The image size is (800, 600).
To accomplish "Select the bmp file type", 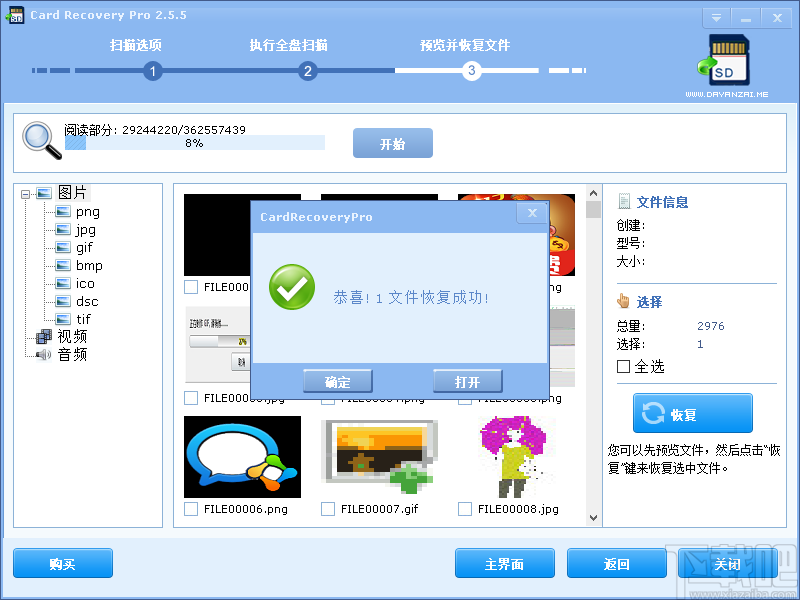I will tap(89, 266).
